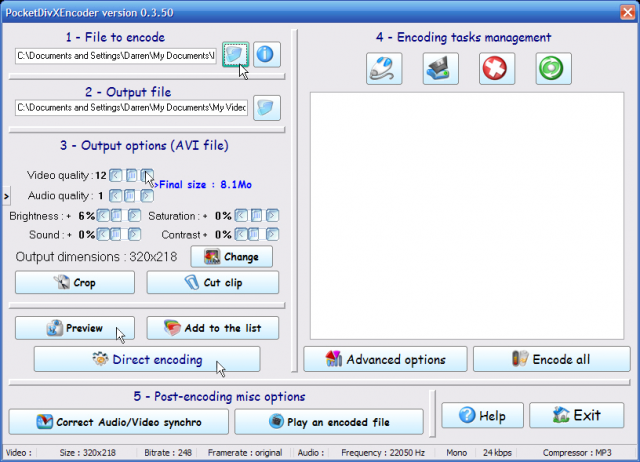The width and height of the screenshot is (640, 462).
Task: Lower sound level with left arrow
Action: [x=103, y=234]
